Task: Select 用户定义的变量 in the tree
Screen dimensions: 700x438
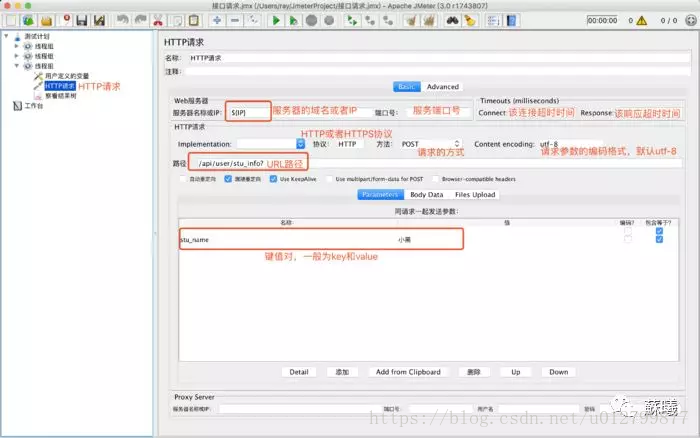Action: [67, 76]
